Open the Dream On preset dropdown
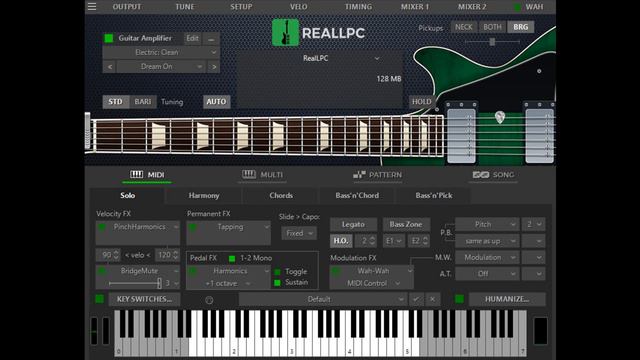This screenshot has height=360, width=640. (161, 67)
